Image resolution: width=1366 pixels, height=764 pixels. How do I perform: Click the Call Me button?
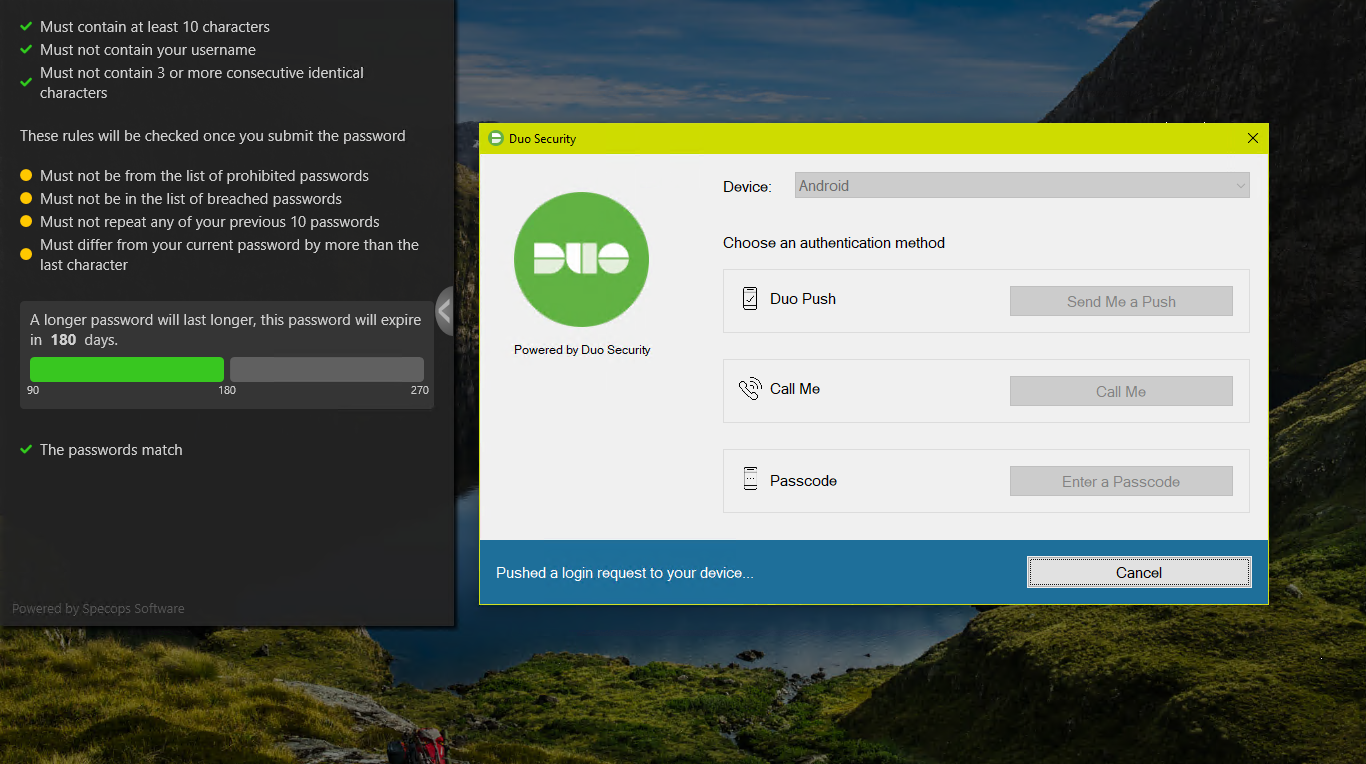(1121, 391)
